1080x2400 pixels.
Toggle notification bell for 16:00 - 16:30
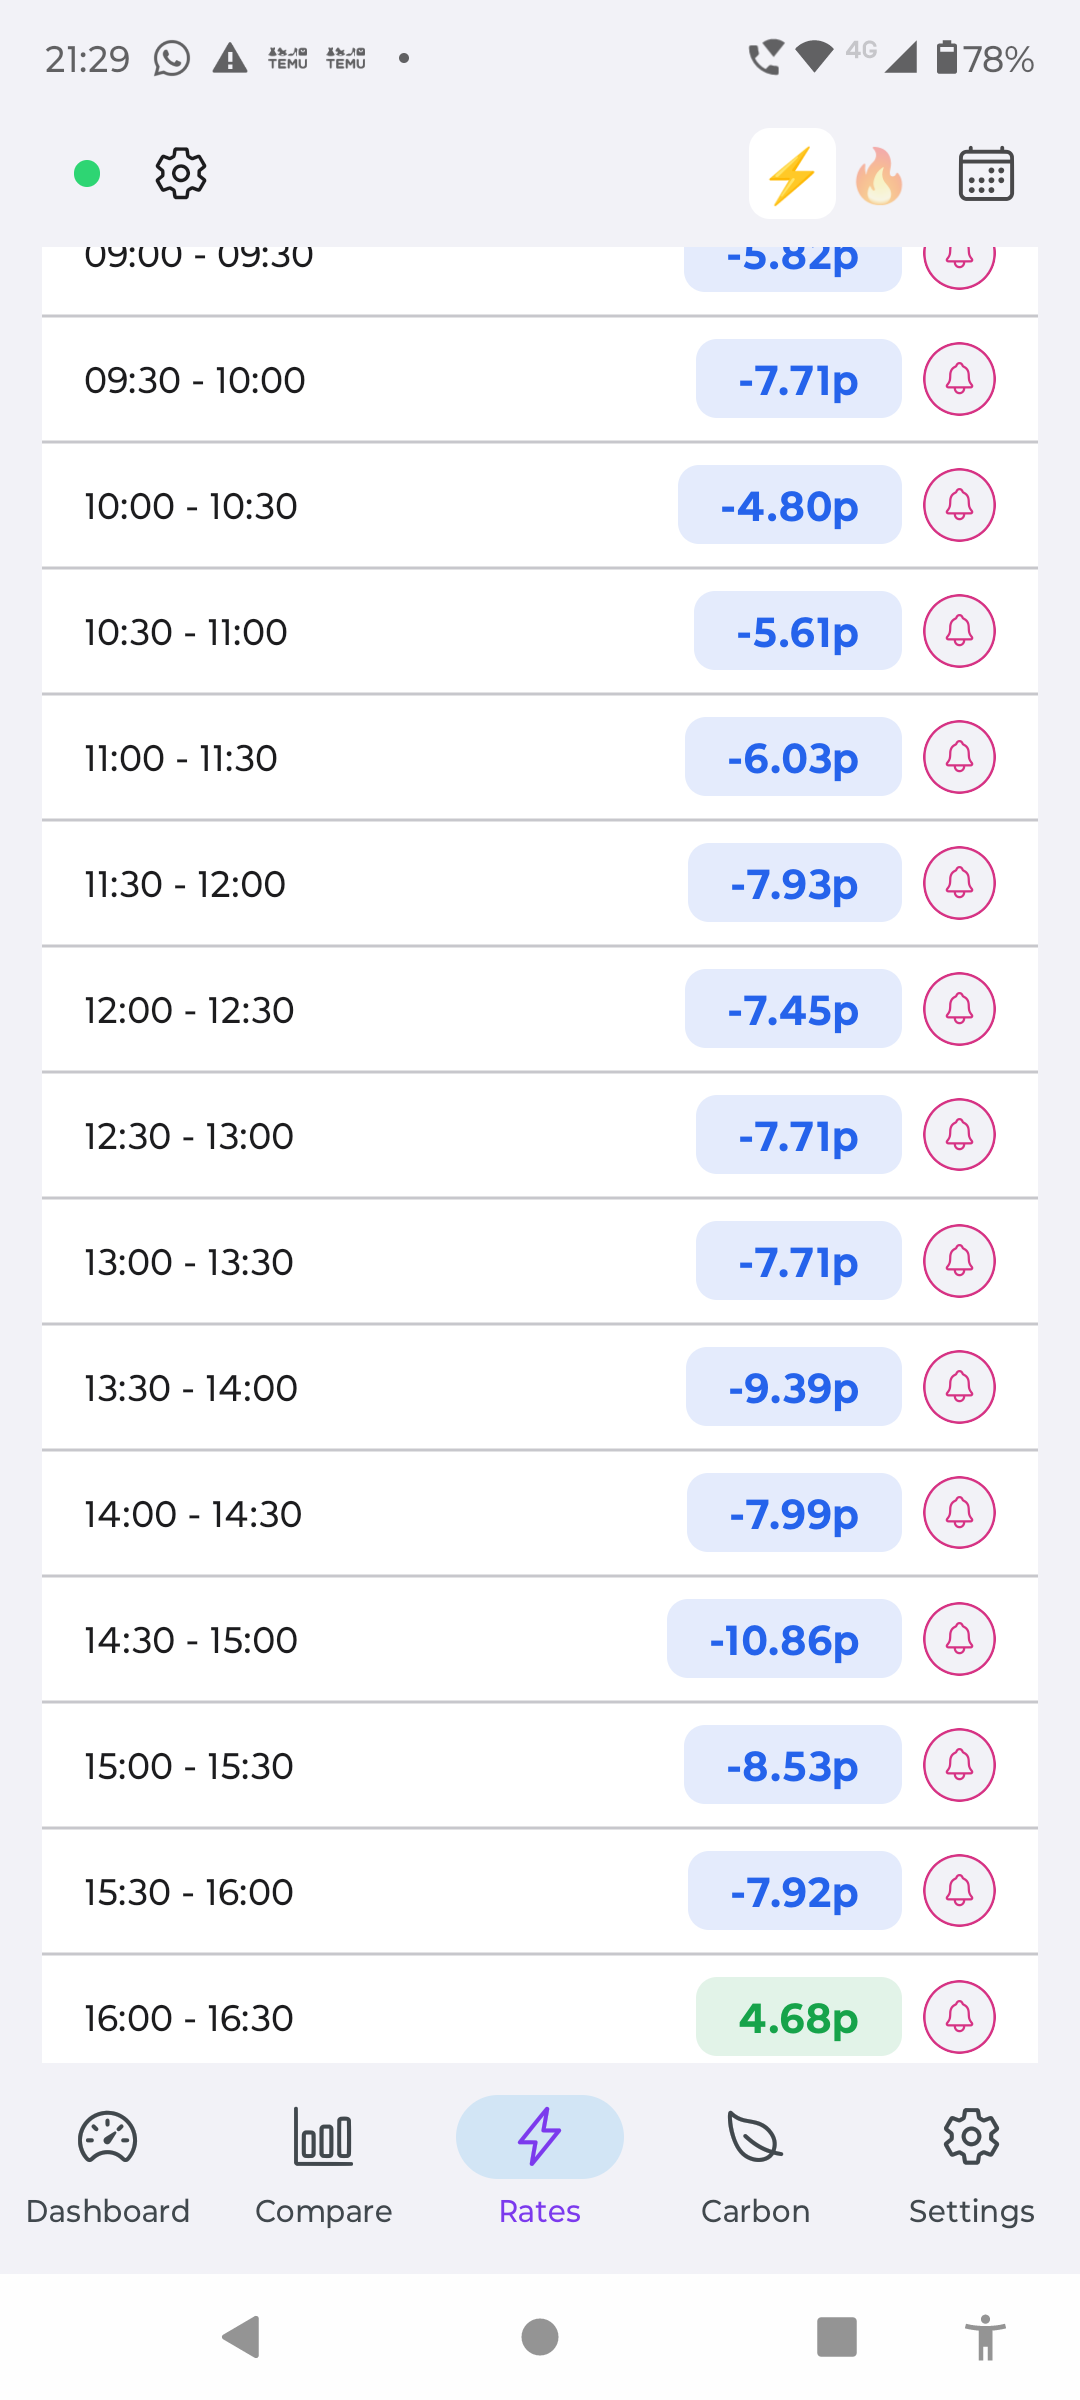click(959, 2017)
